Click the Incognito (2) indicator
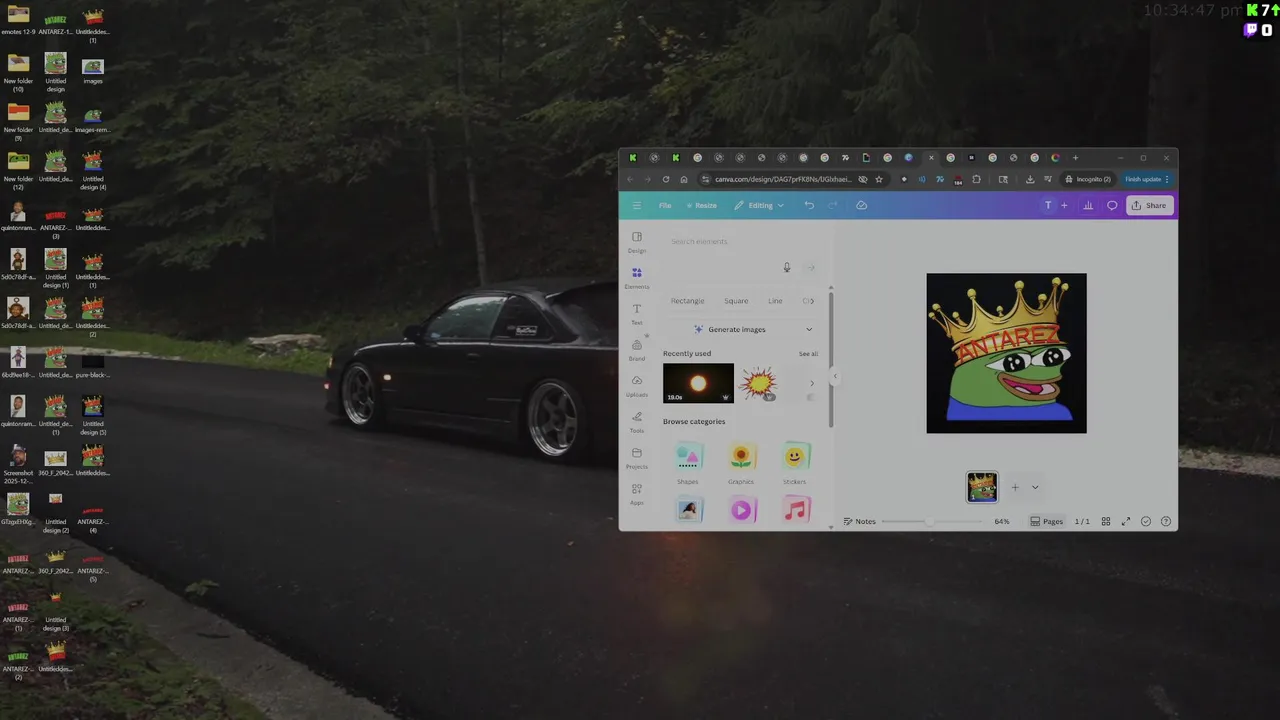1280x720 pixels. tap(1088, 179)
